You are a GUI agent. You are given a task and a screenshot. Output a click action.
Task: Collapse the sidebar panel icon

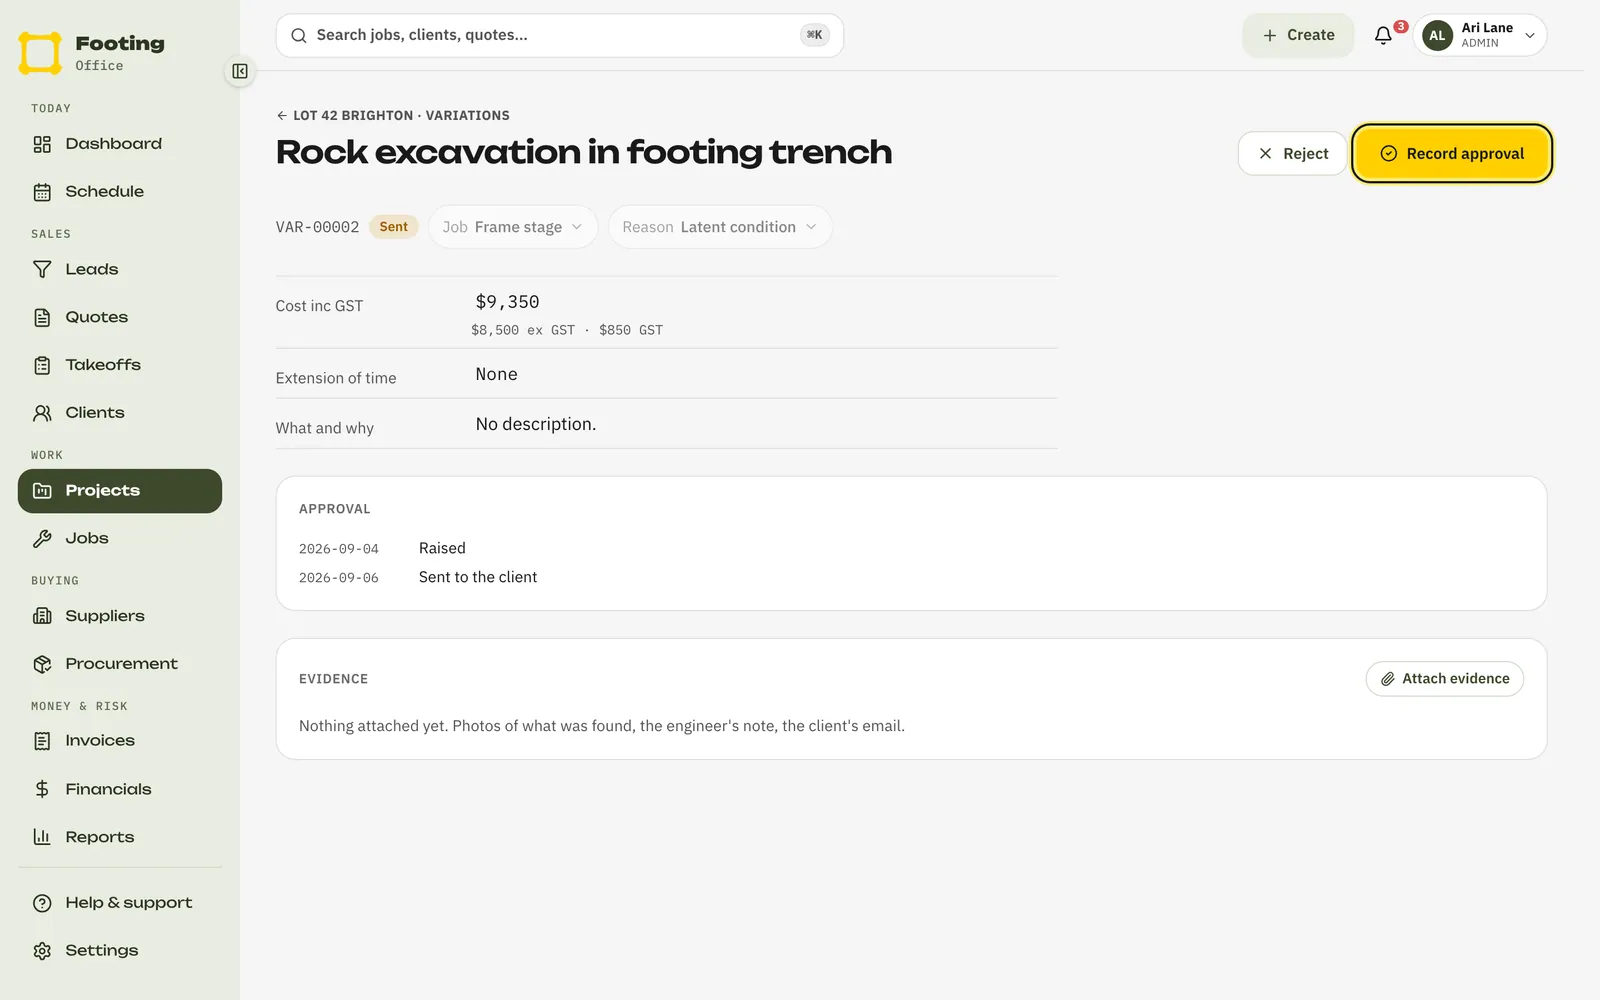pos(240,71)
